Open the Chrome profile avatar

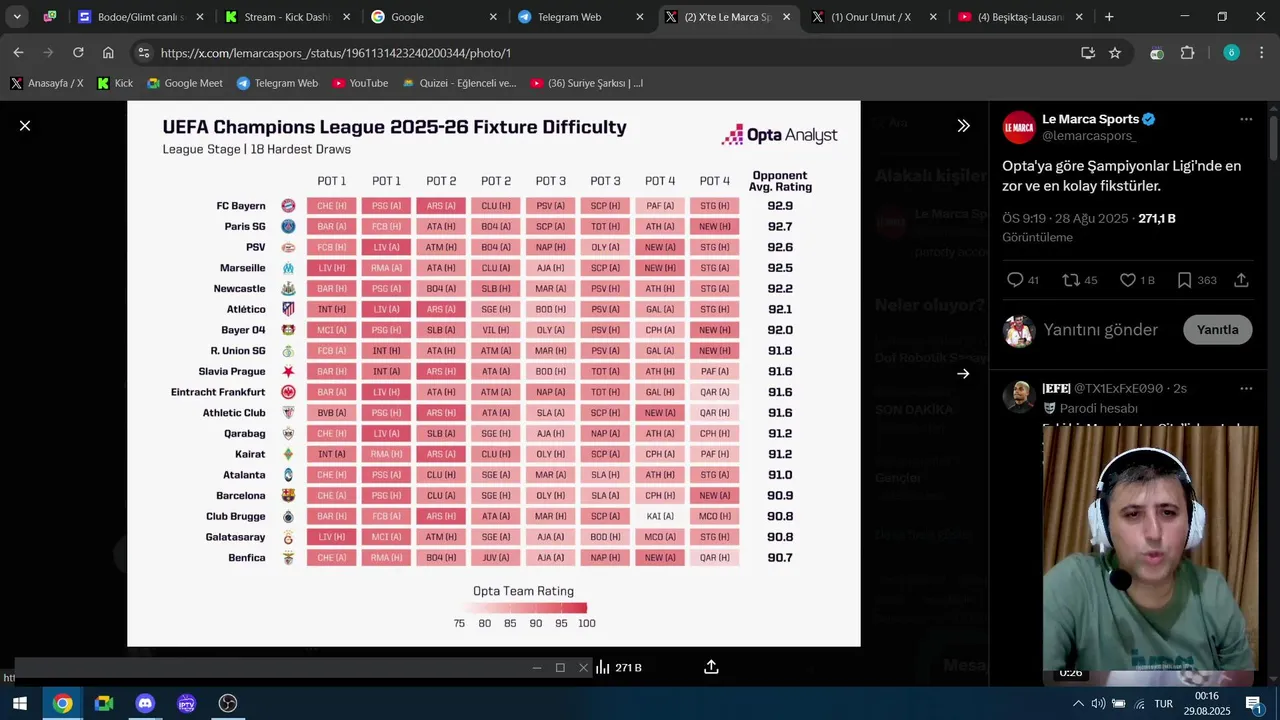1232,53
